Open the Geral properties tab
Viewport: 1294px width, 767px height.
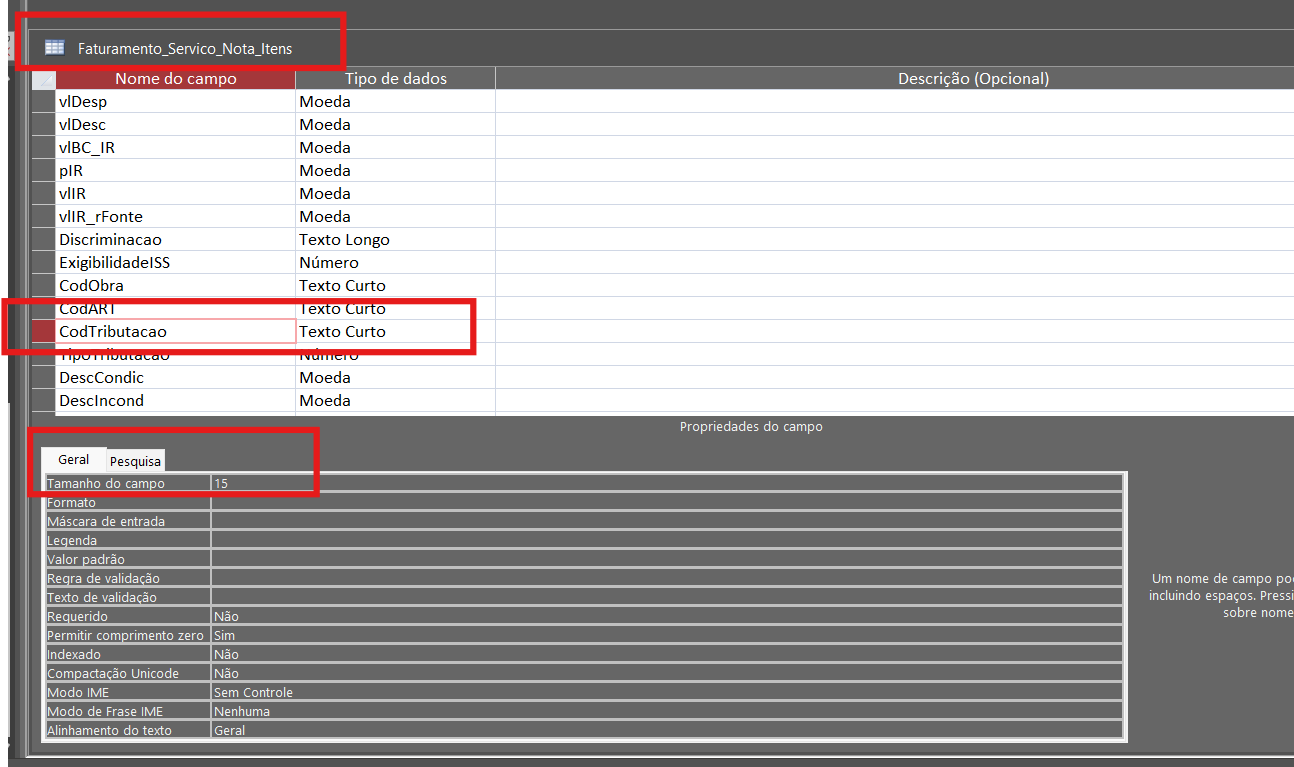pos(74,460)
